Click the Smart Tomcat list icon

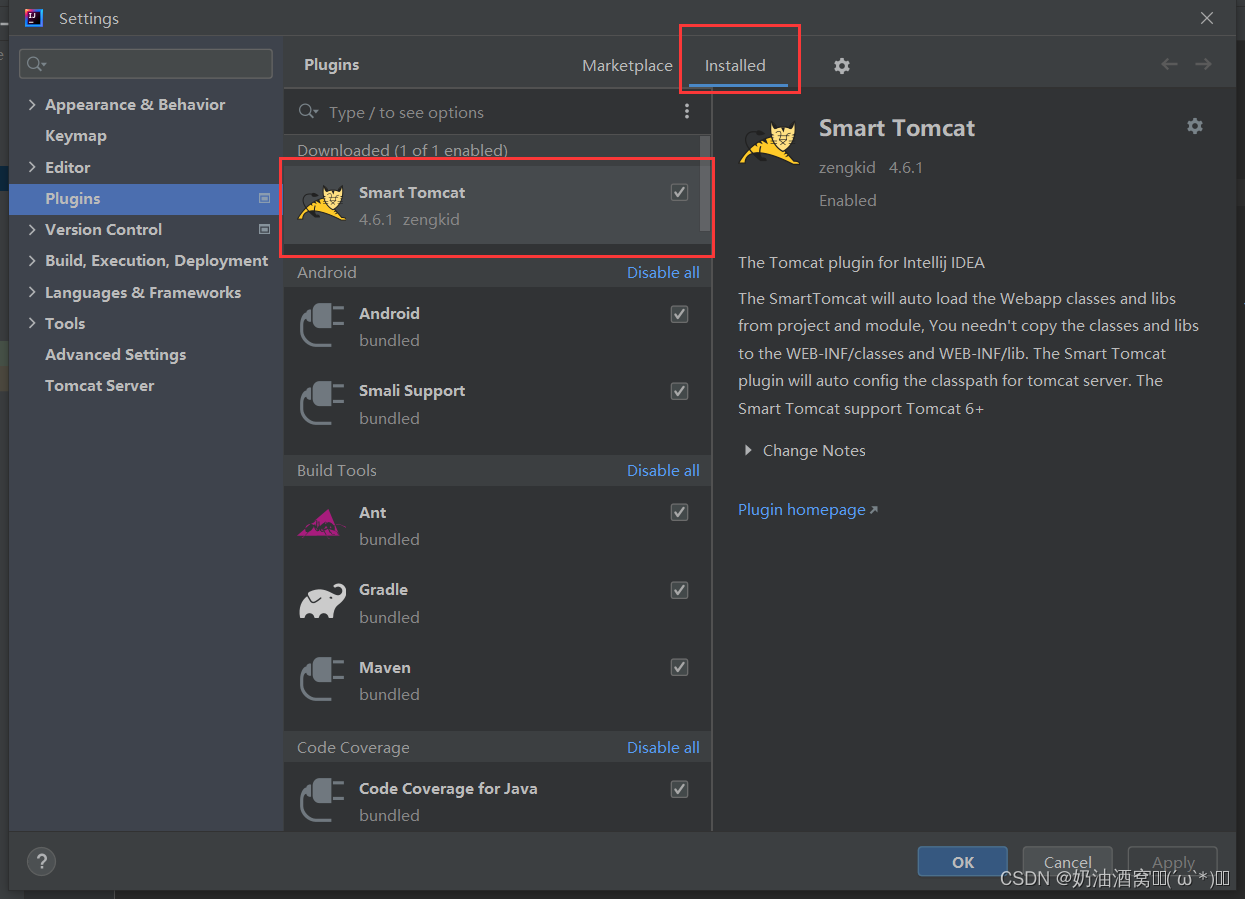tap(322, 204)
